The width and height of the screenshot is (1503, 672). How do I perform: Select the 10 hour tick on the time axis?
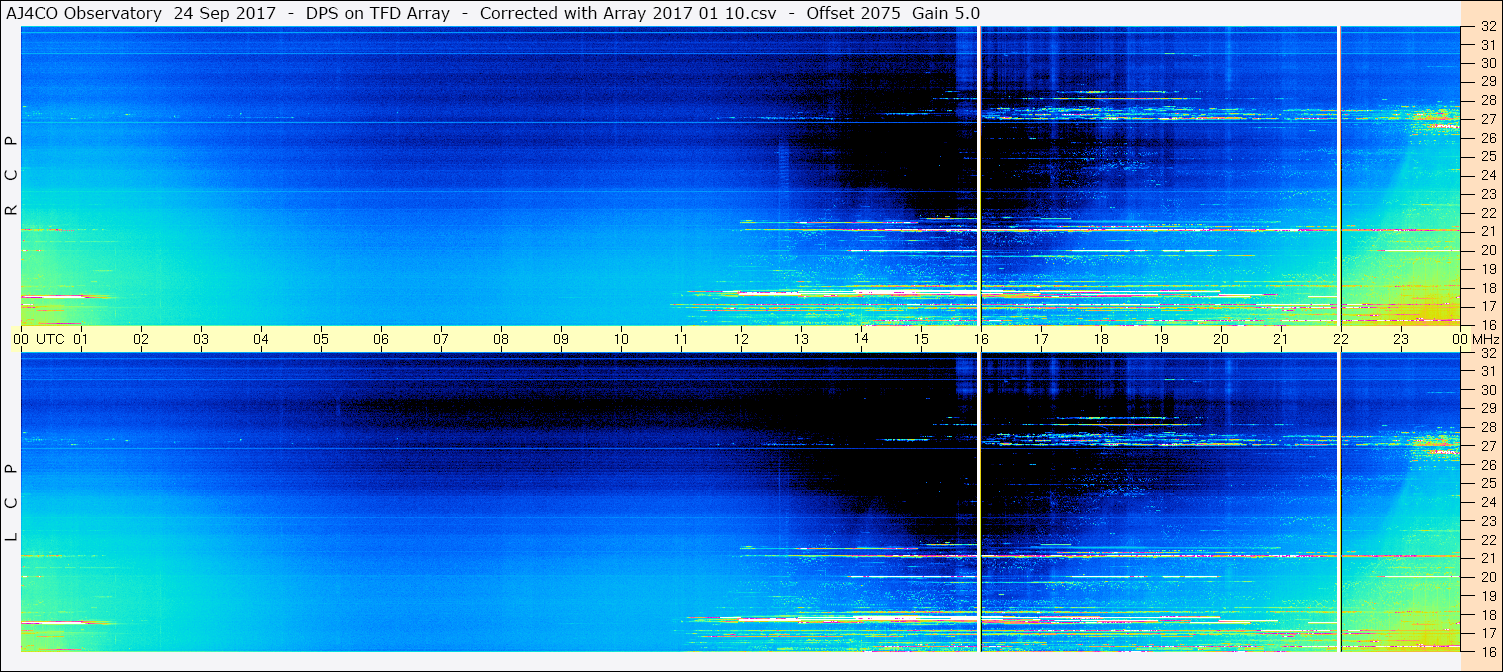[x=621, y=339]
